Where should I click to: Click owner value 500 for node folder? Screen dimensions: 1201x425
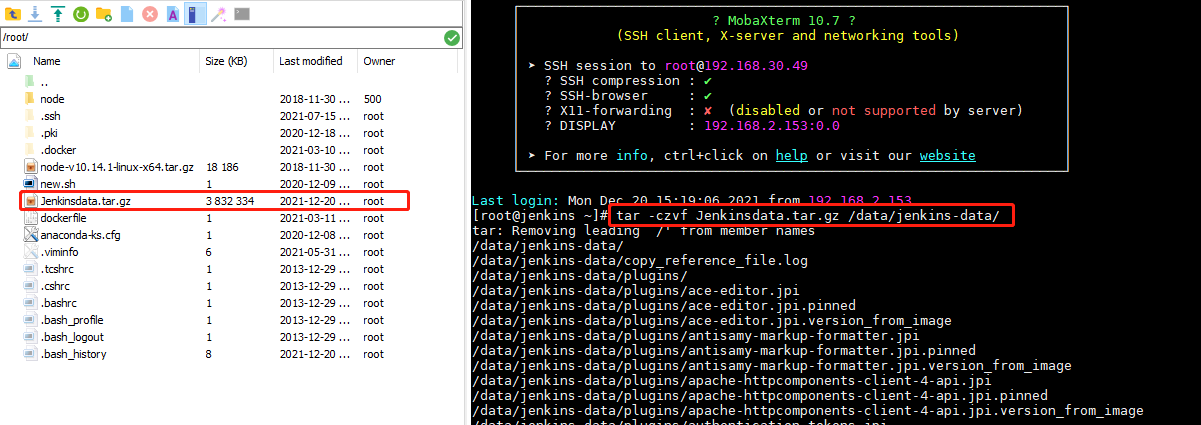coord(373,99)
